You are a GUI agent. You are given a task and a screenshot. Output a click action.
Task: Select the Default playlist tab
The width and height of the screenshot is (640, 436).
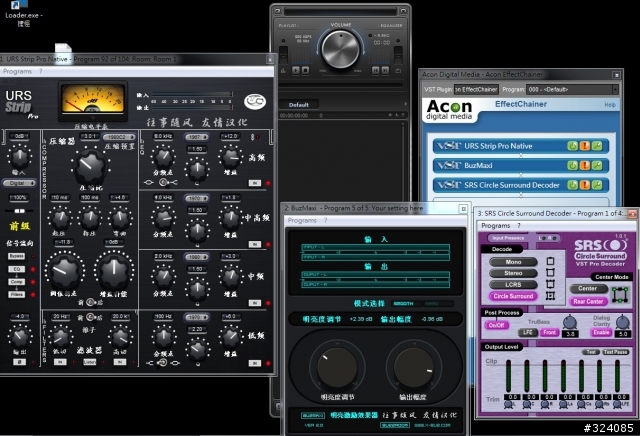point(299,105)
